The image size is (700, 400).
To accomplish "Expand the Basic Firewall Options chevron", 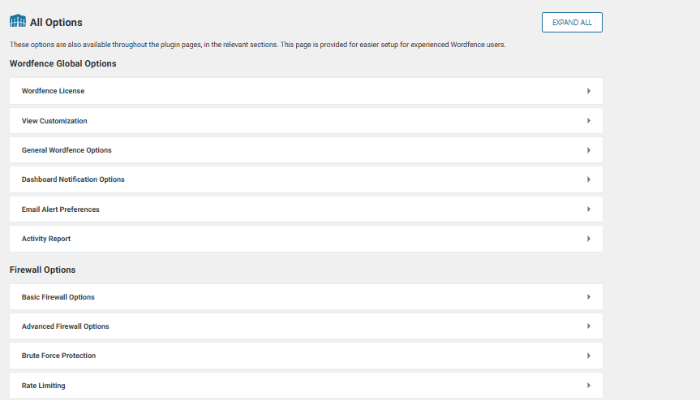I will 588,297.
